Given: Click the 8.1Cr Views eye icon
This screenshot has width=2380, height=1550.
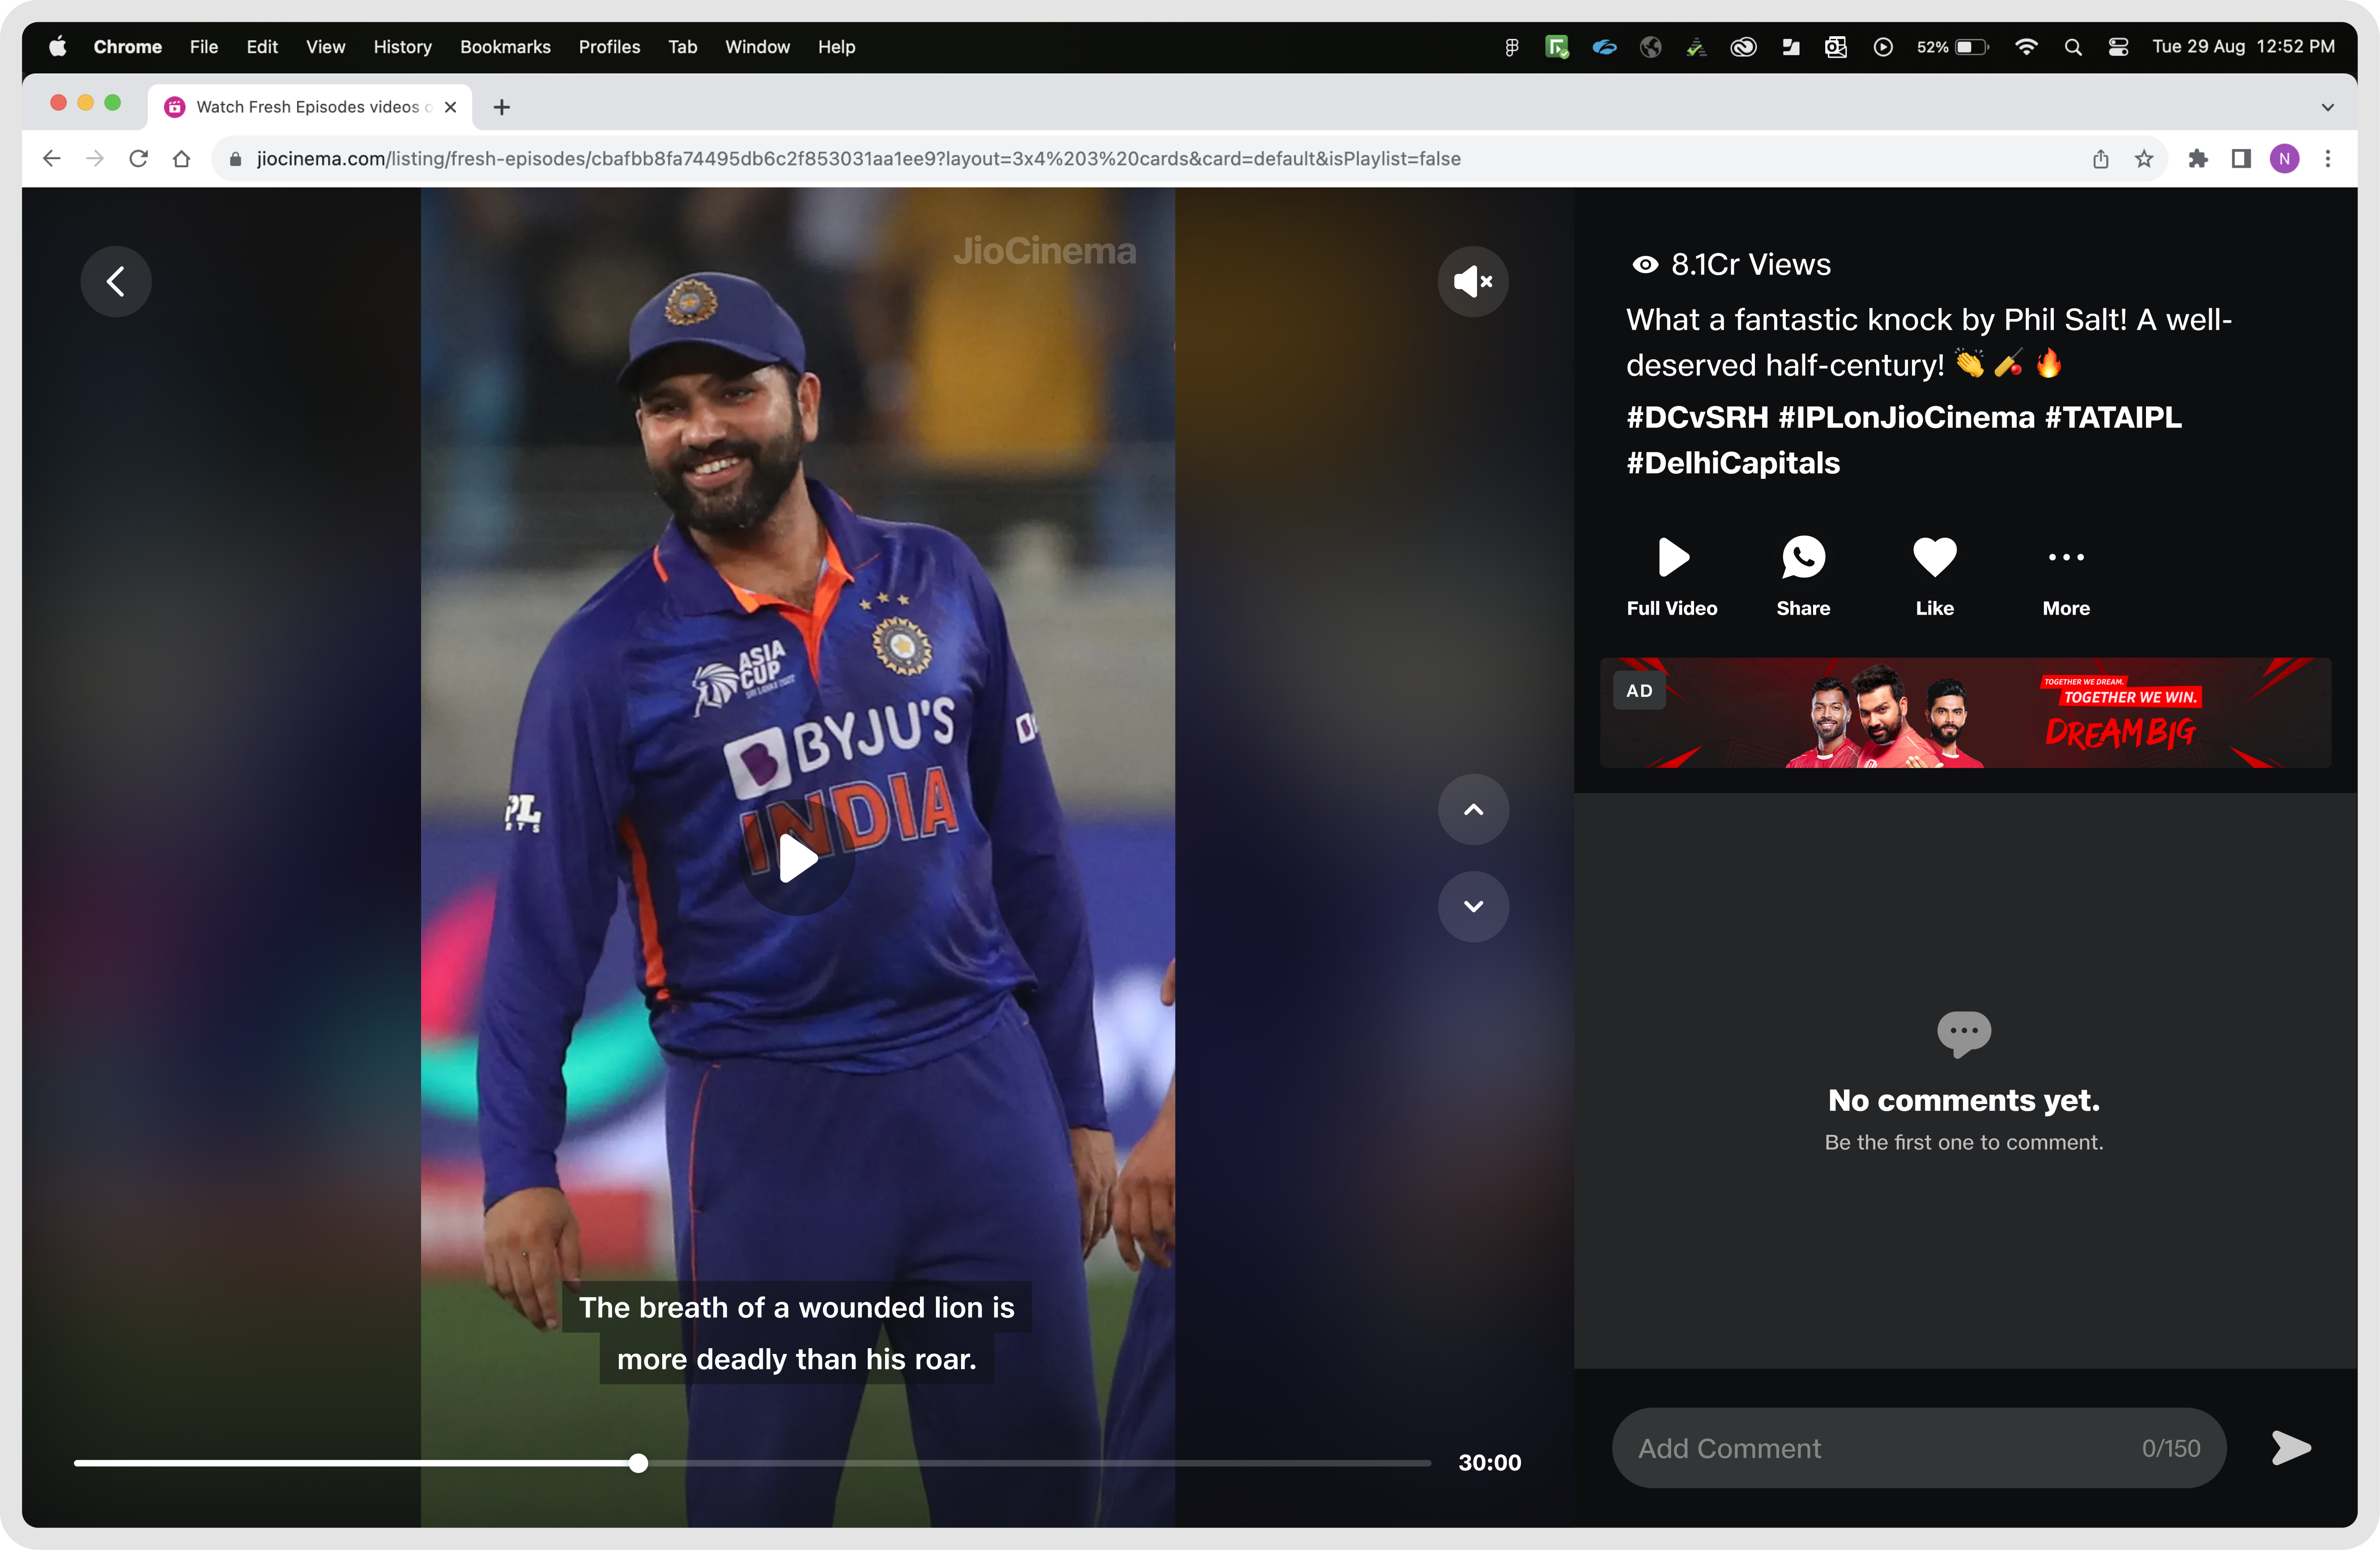Looking at the screenshot, I should [x=1644, y=264].
